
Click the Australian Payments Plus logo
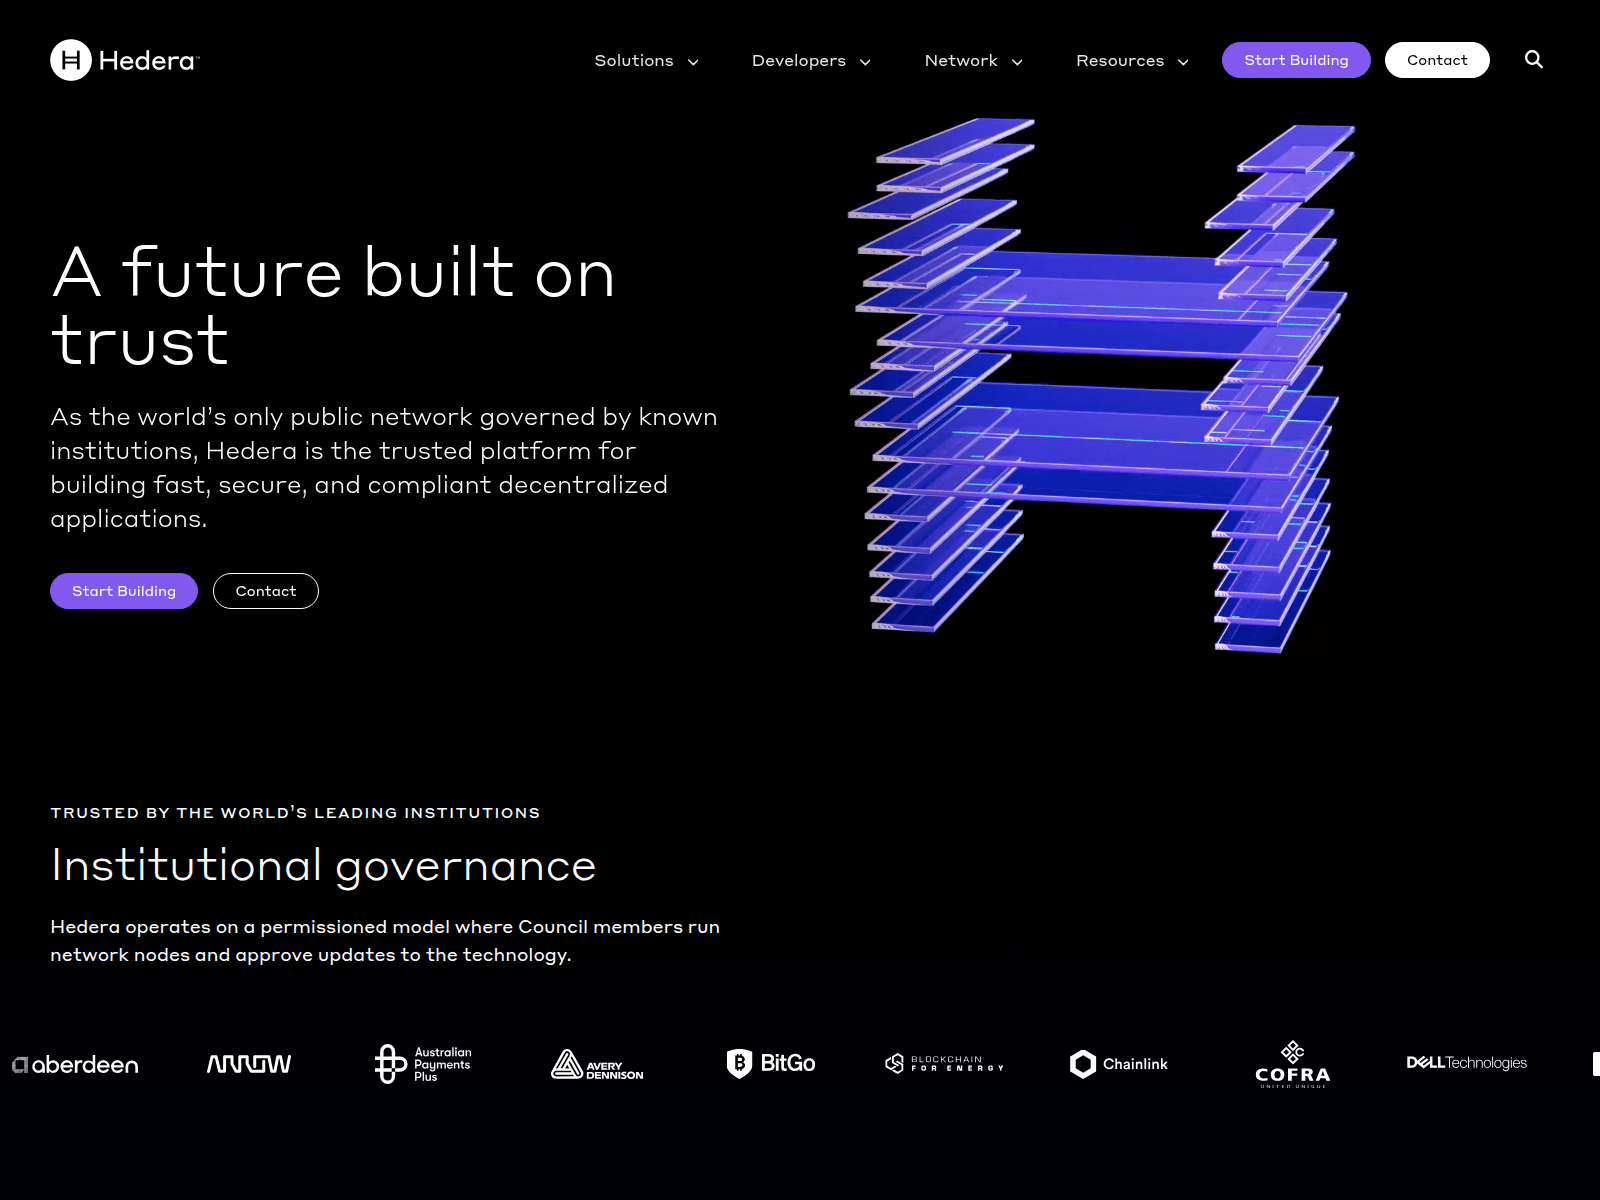click(422, 1064)
